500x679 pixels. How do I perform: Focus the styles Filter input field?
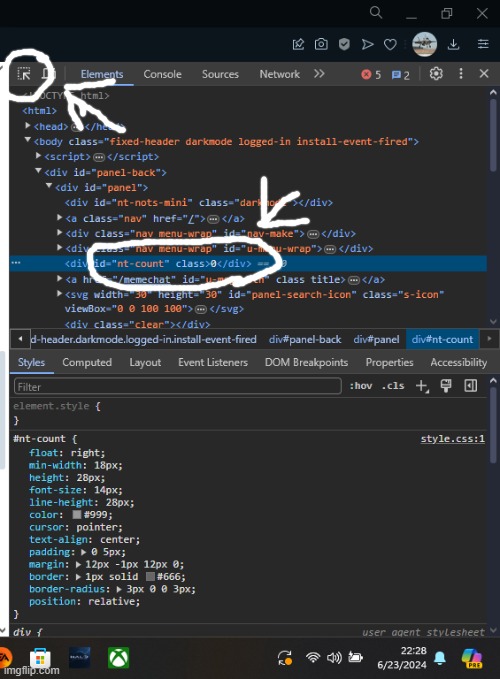point(177,386)
